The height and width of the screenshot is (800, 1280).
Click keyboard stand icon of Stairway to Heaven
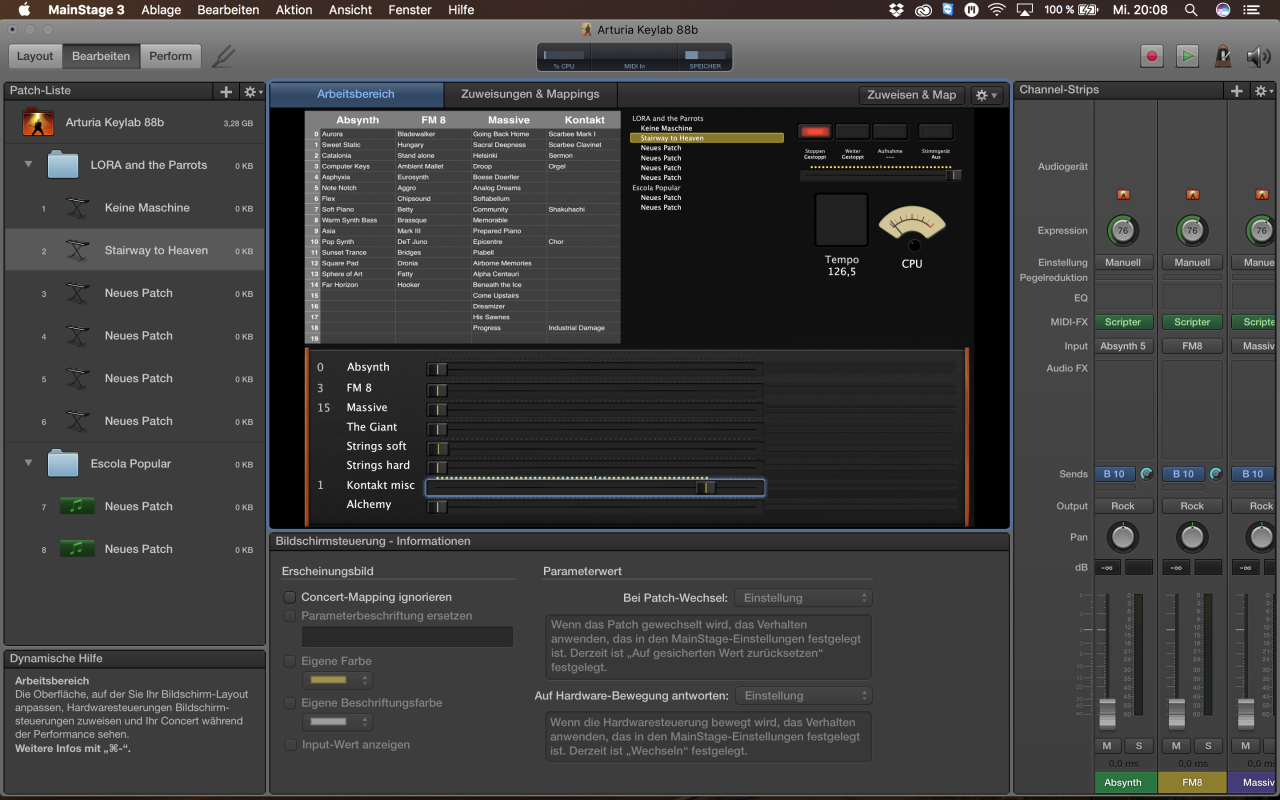click(x=77, y=251)
